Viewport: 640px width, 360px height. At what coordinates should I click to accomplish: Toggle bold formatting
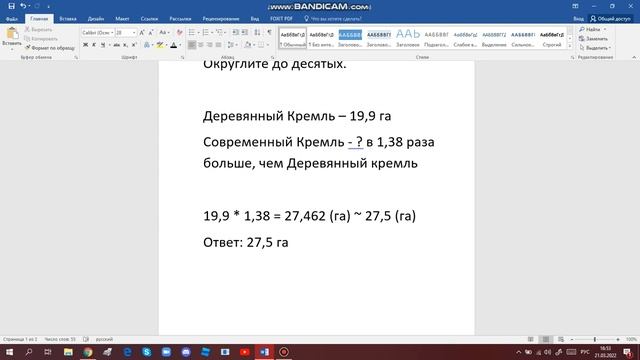point(85,45)
